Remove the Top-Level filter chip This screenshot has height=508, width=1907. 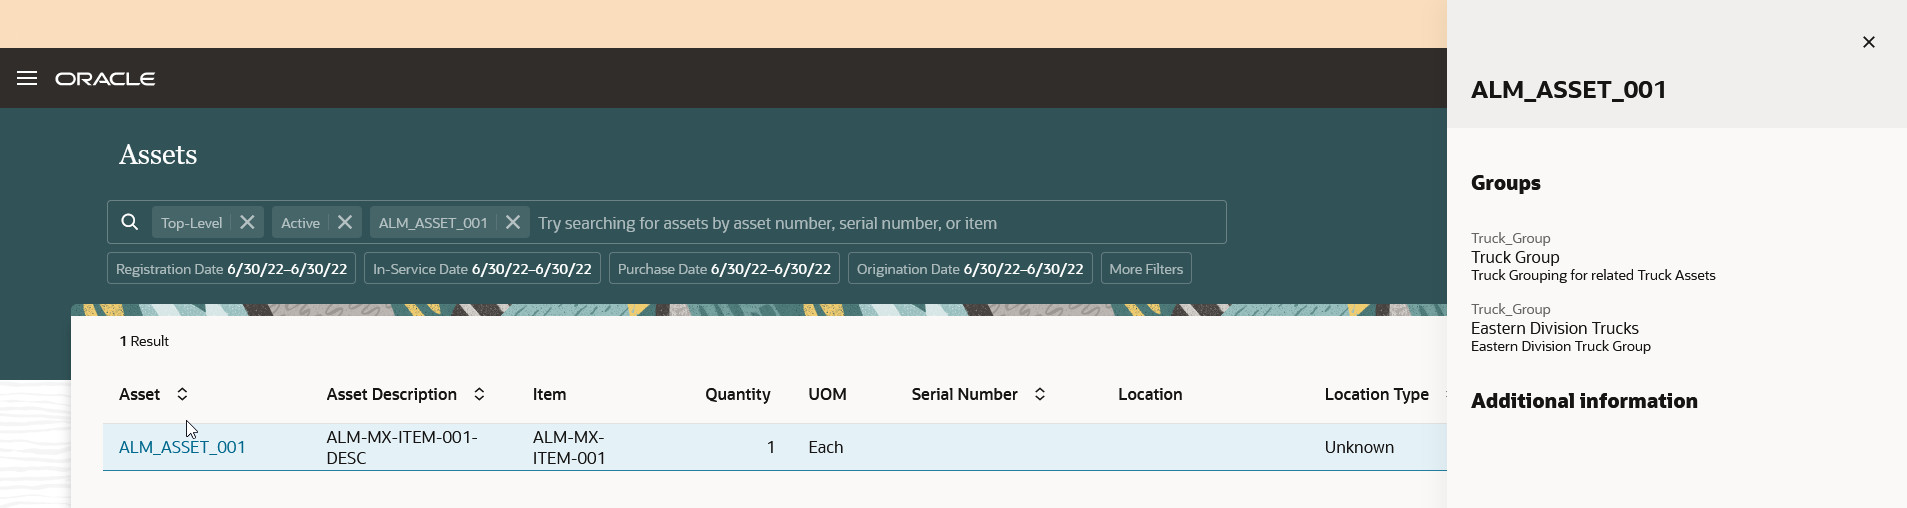point(247,222)
